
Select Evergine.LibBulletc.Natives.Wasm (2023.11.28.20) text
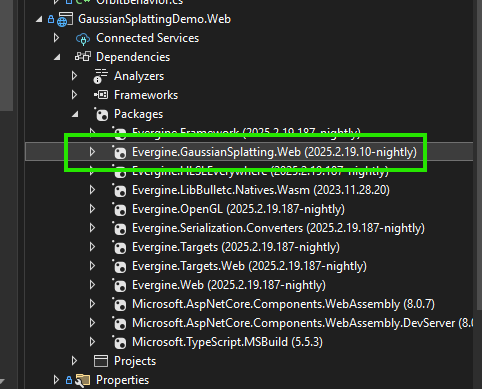[261, 190]
